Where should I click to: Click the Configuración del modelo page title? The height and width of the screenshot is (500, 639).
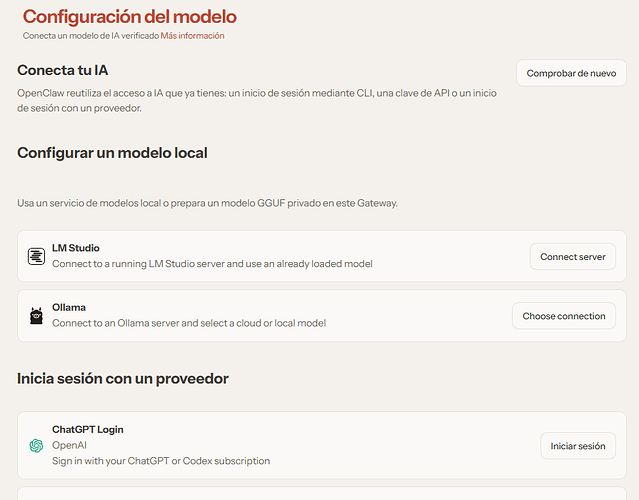click(130, 17)
